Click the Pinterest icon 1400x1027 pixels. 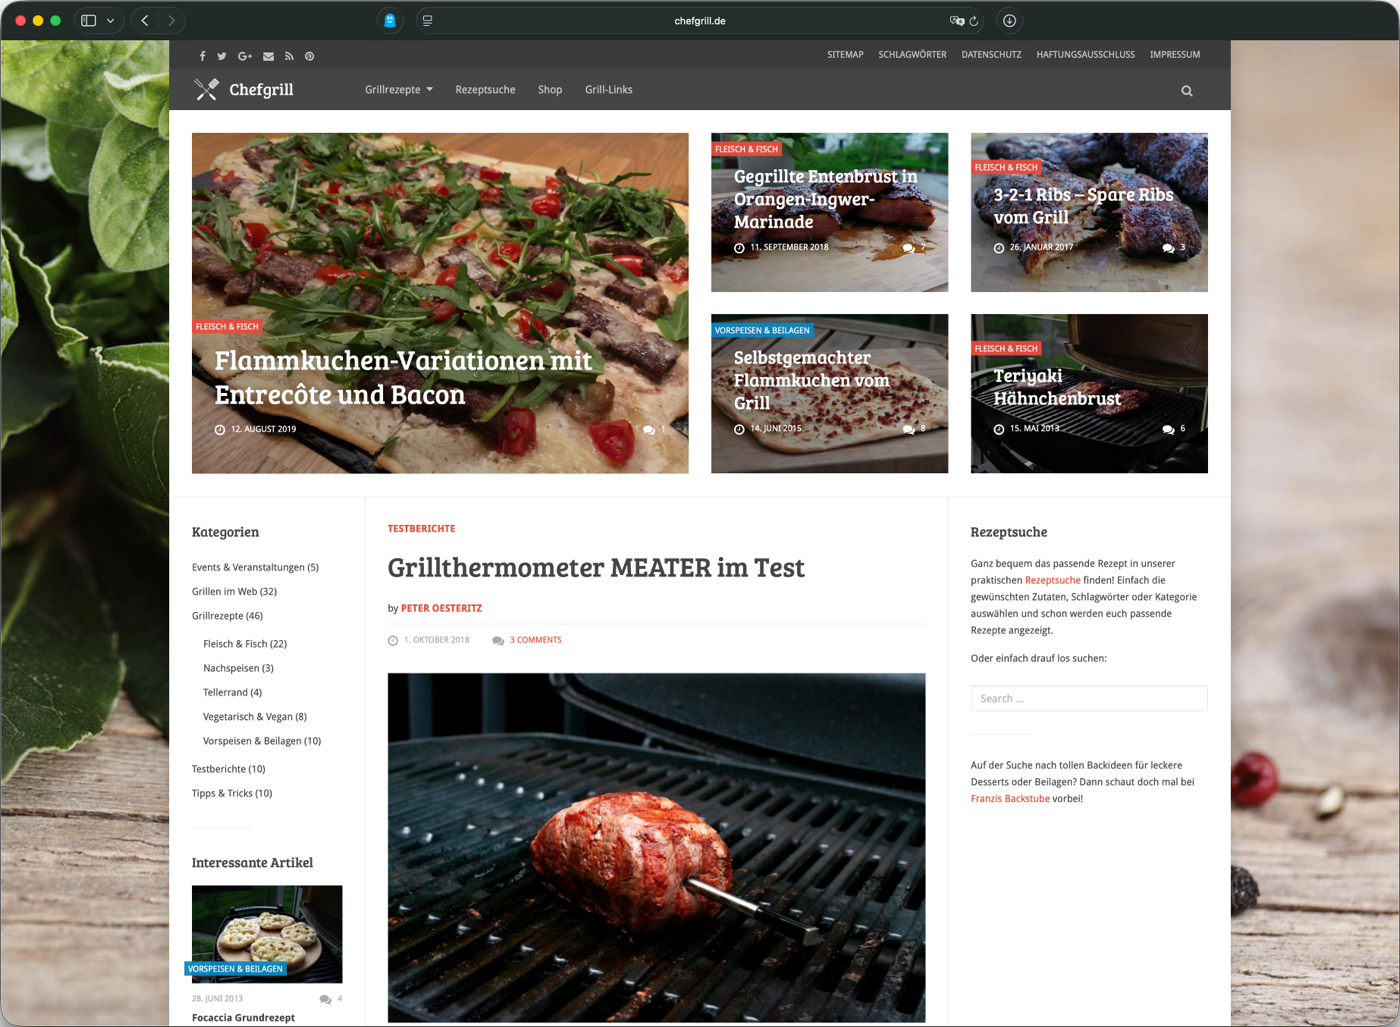[x=310, y=56]
